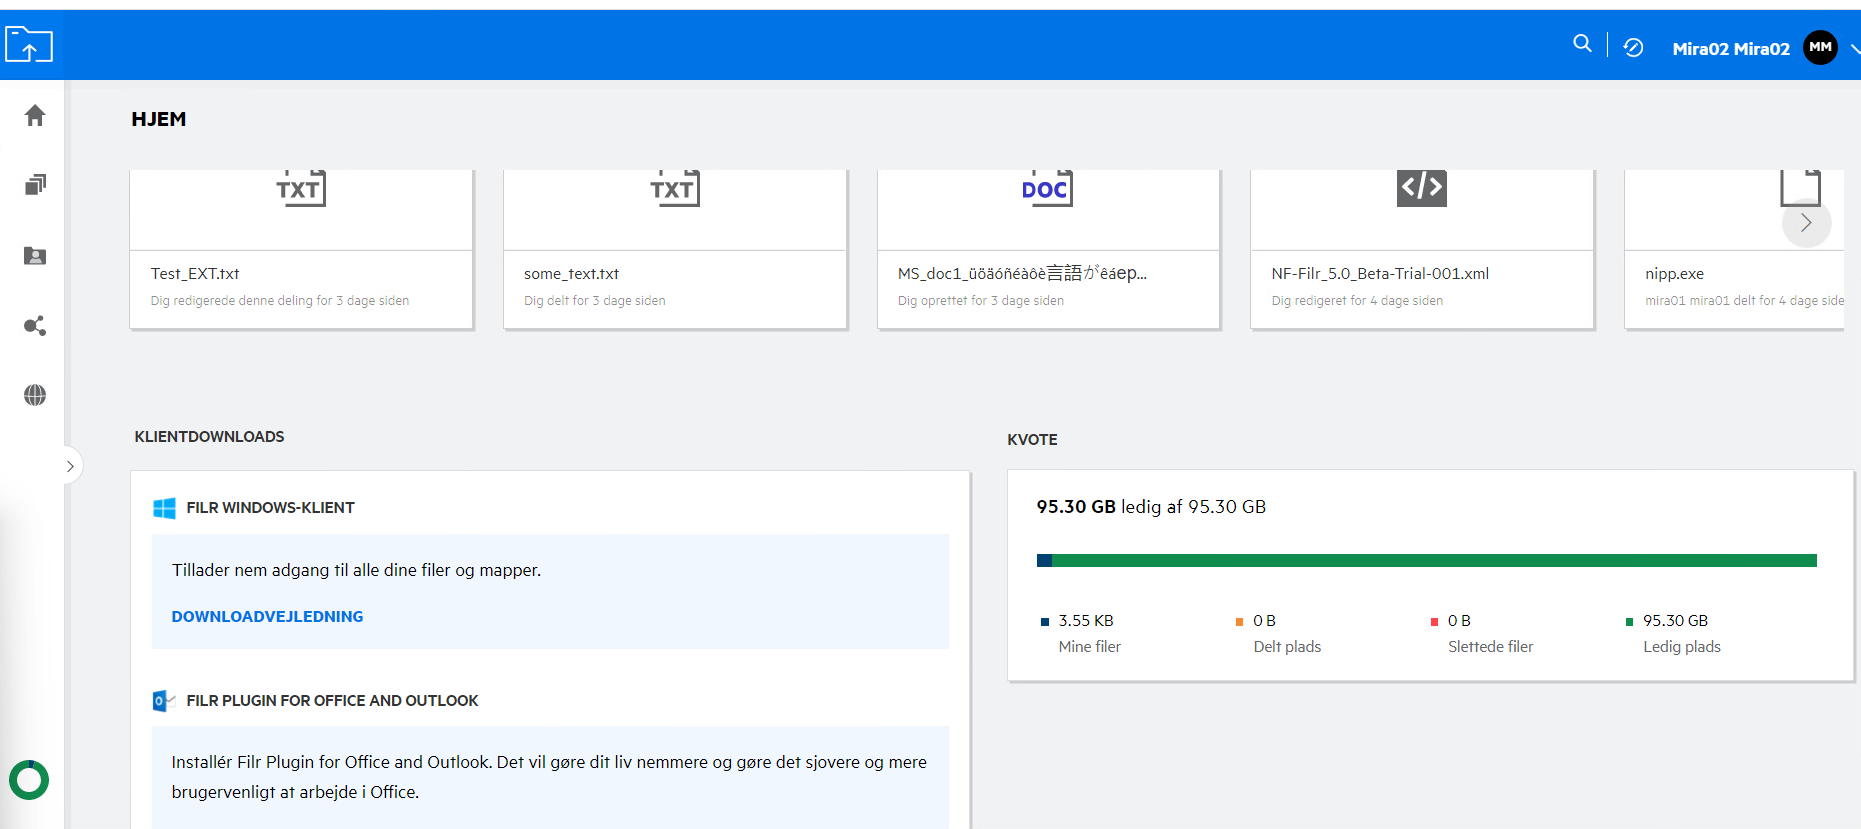Open NF-Filr_5.0_Beta-Trial-001.xml card
The width and height of the screenshot is (1861, 829).
point(1421,250)
